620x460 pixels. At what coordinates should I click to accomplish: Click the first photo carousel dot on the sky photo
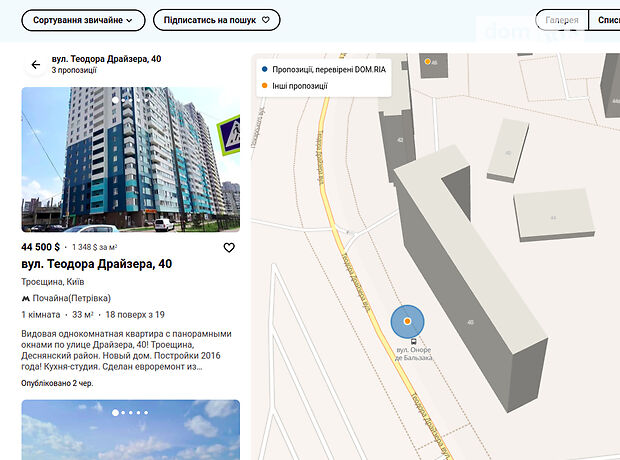pos(115,413)
